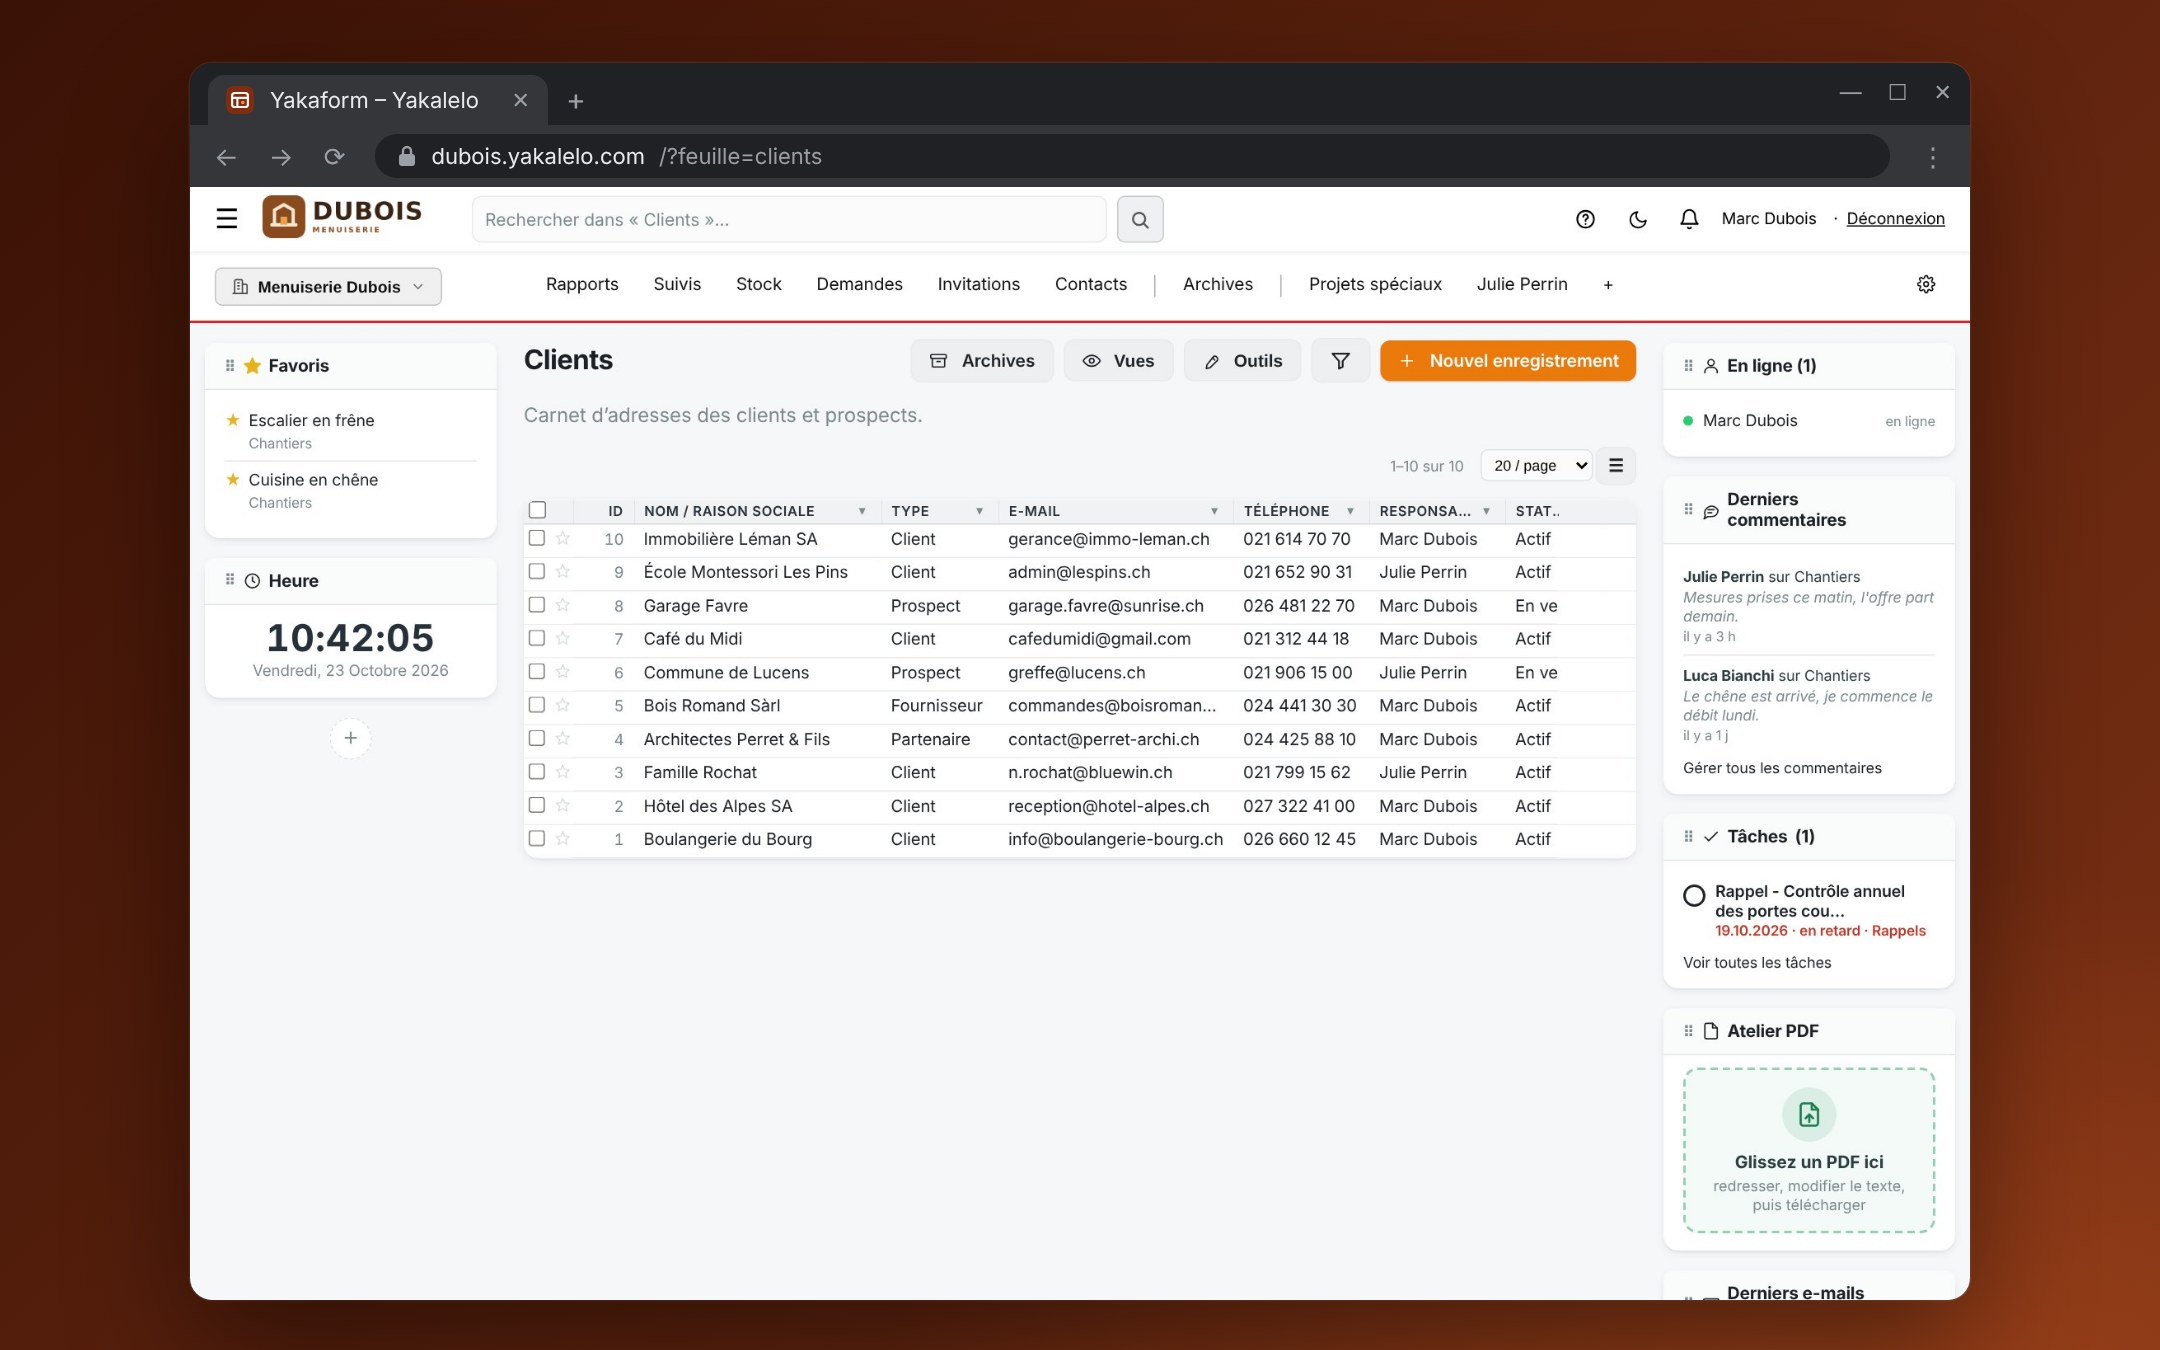The height and width of the screenshot is (1350, 2160).
Task: Open a new browser tab
Action: (575, 101)
